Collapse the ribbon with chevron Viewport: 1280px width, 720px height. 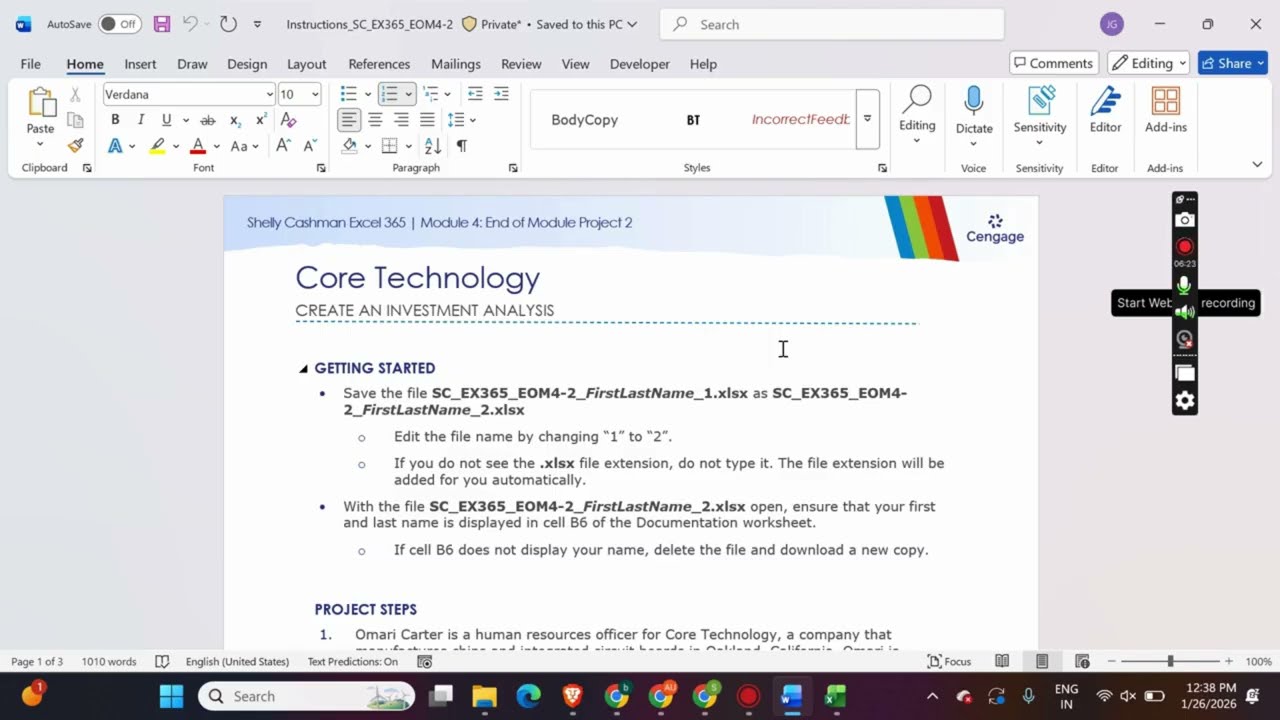tap(1257, 164)
